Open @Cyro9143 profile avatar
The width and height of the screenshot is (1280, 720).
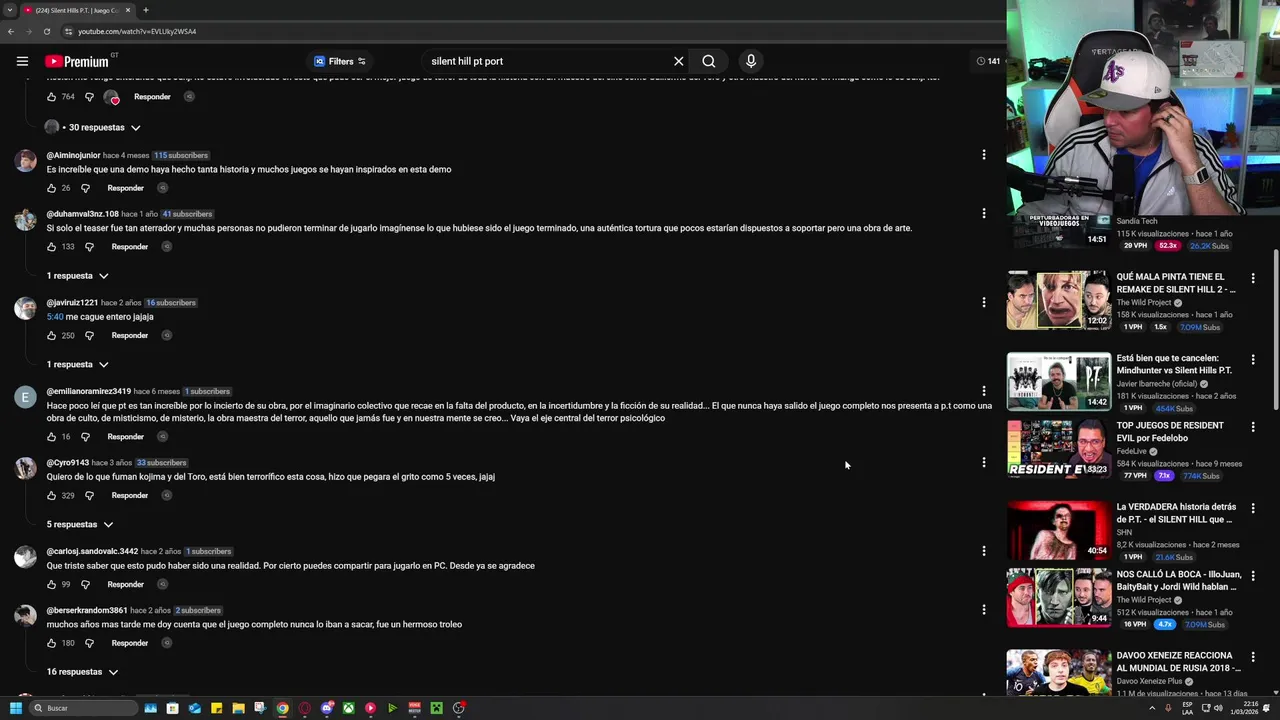(x=25, y=469)
